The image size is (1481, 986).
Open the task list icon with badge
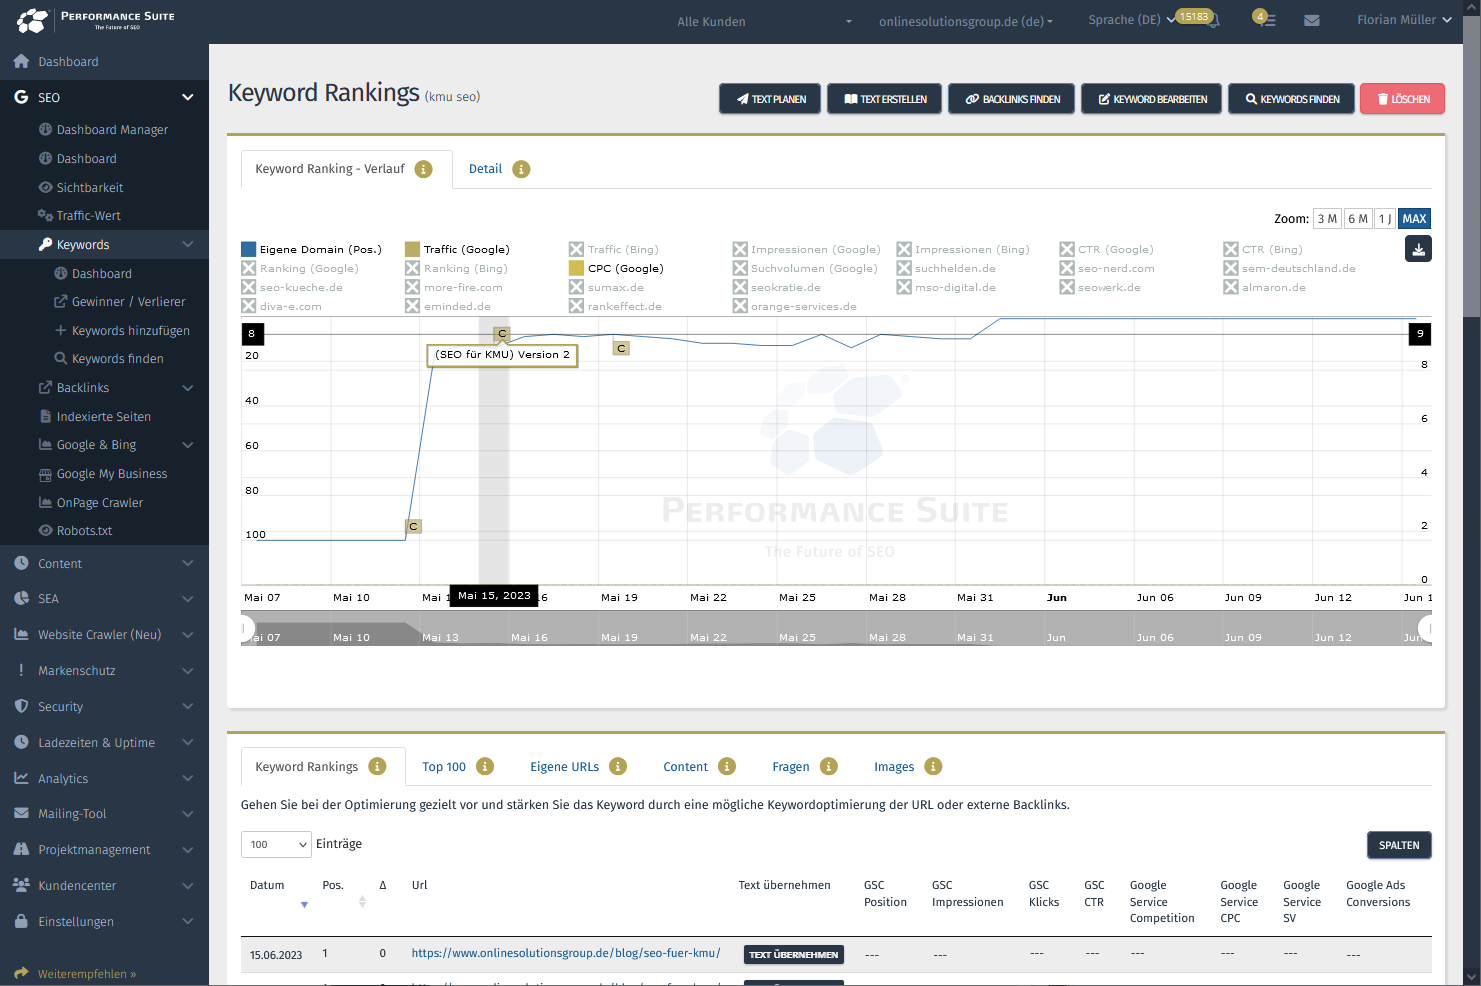coord(1266,19)
